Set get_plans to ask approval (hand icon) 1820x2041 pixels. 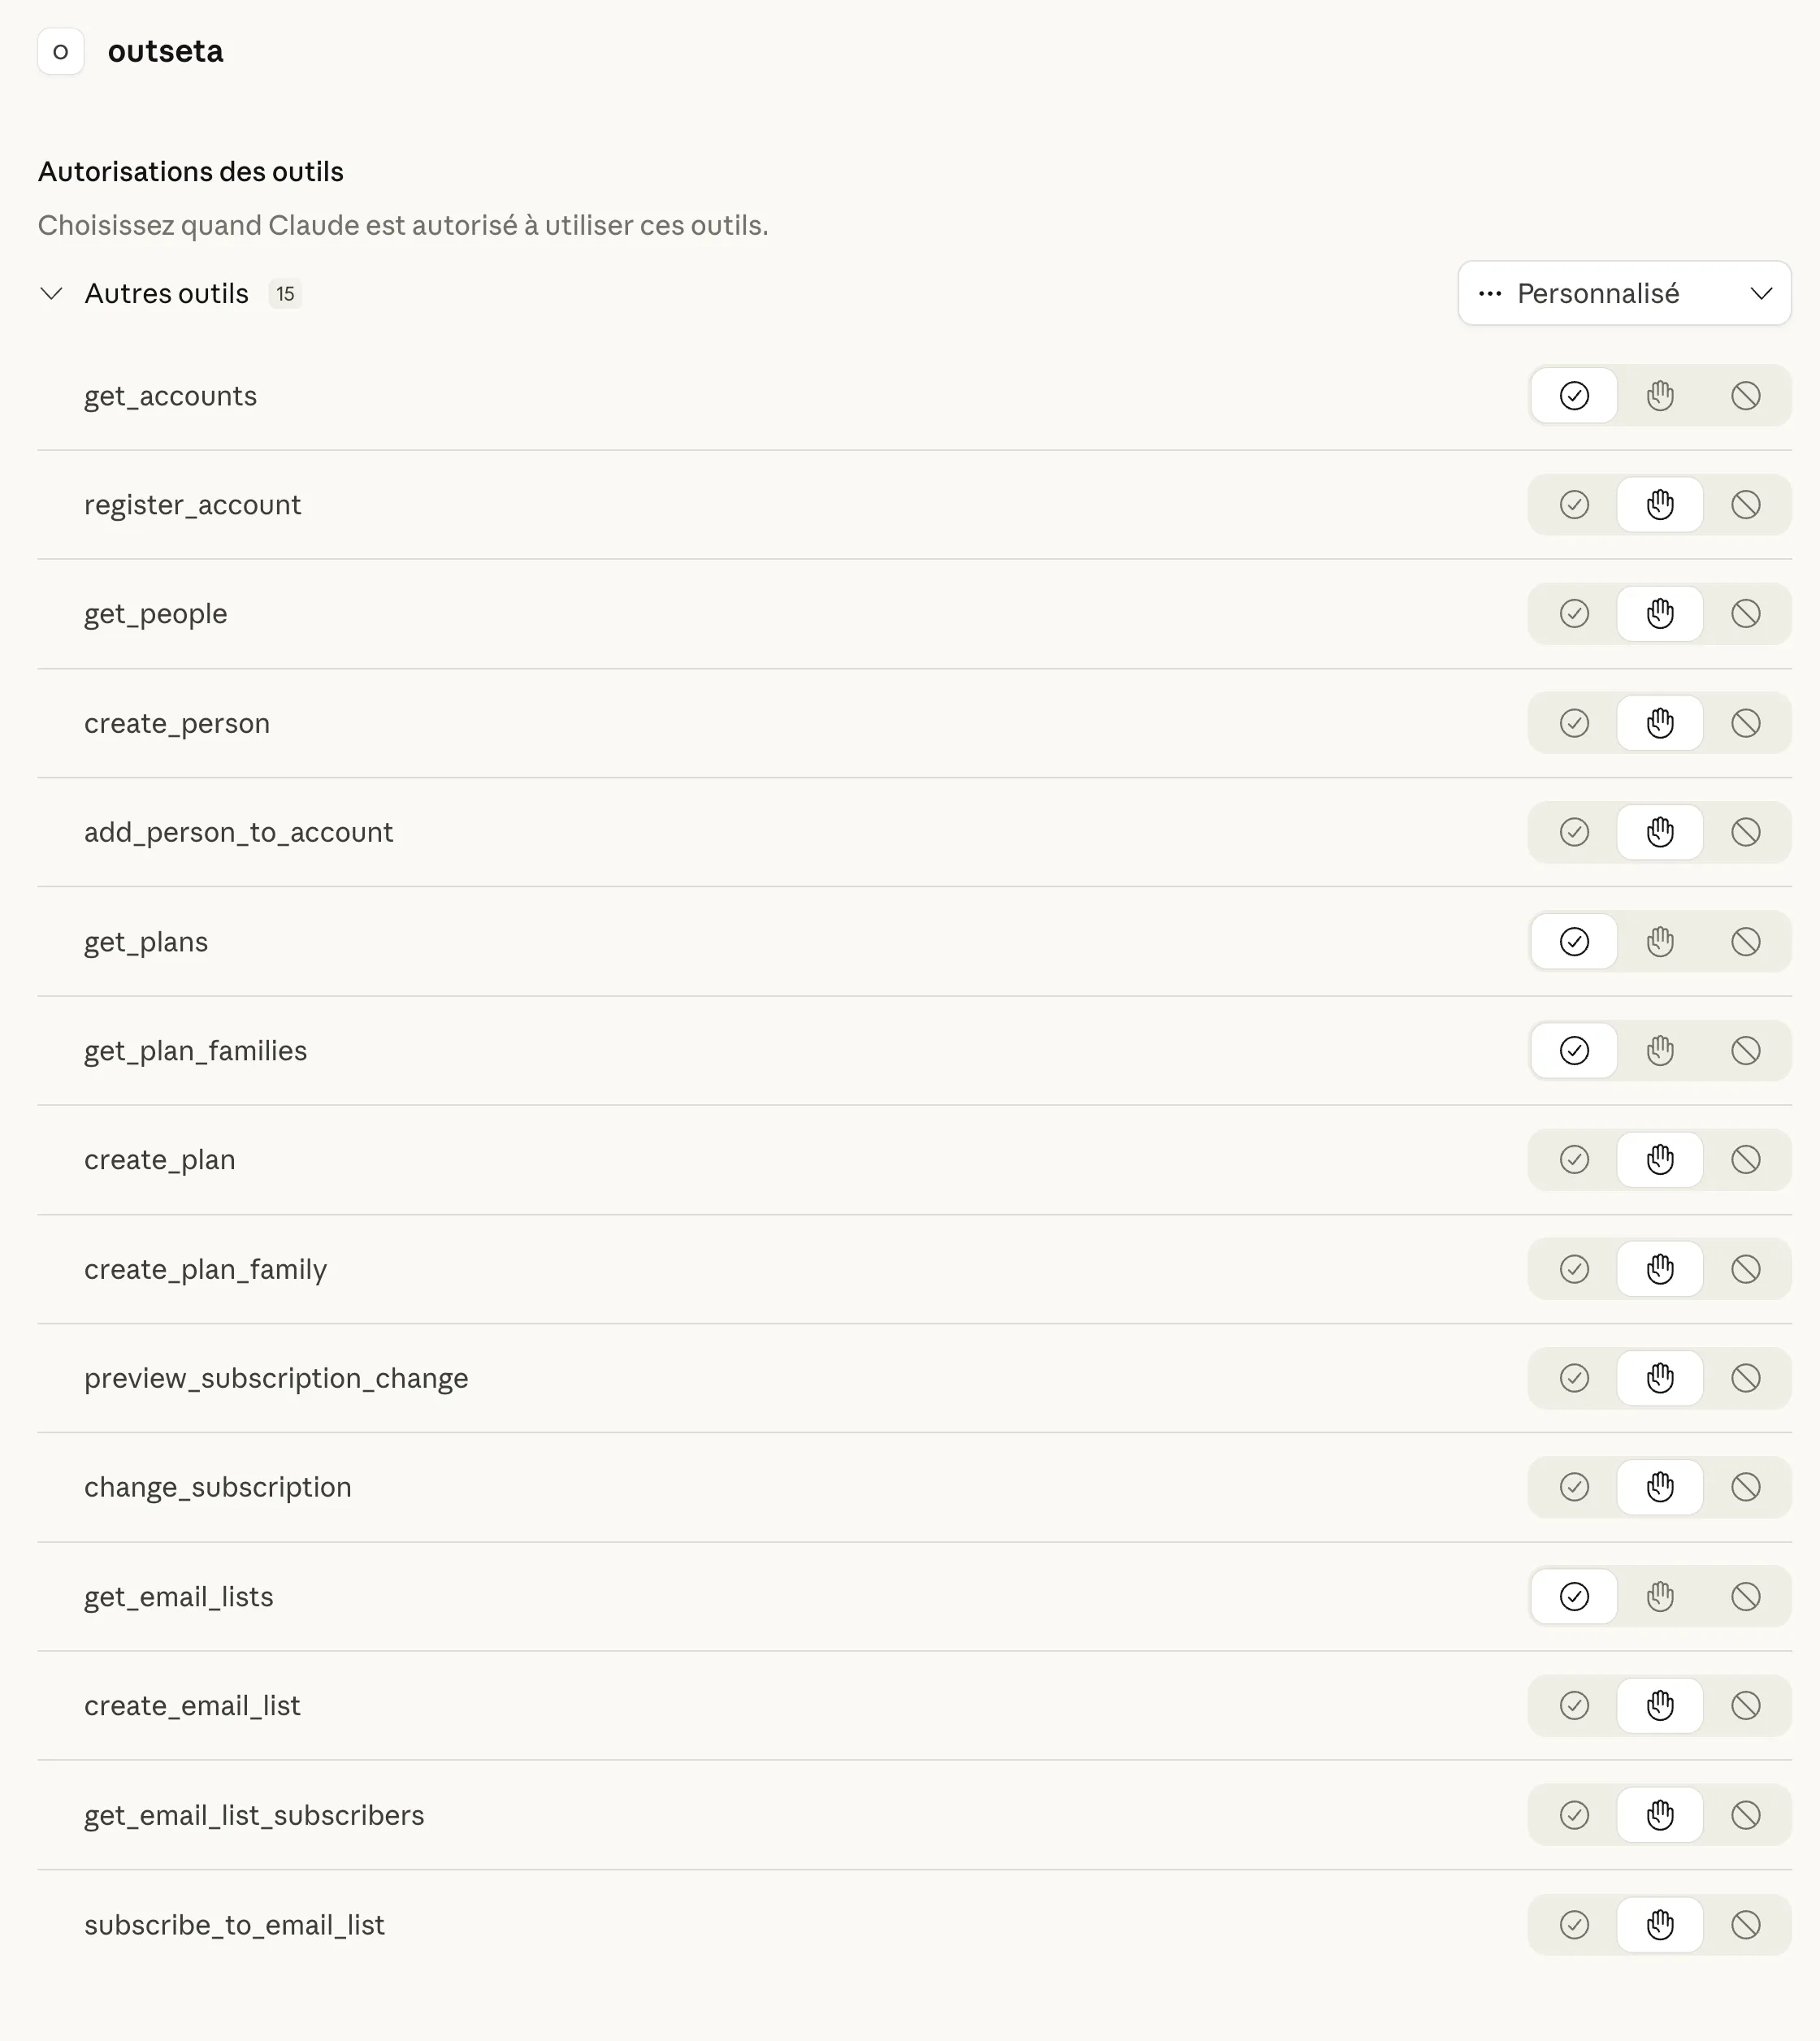1660,942
